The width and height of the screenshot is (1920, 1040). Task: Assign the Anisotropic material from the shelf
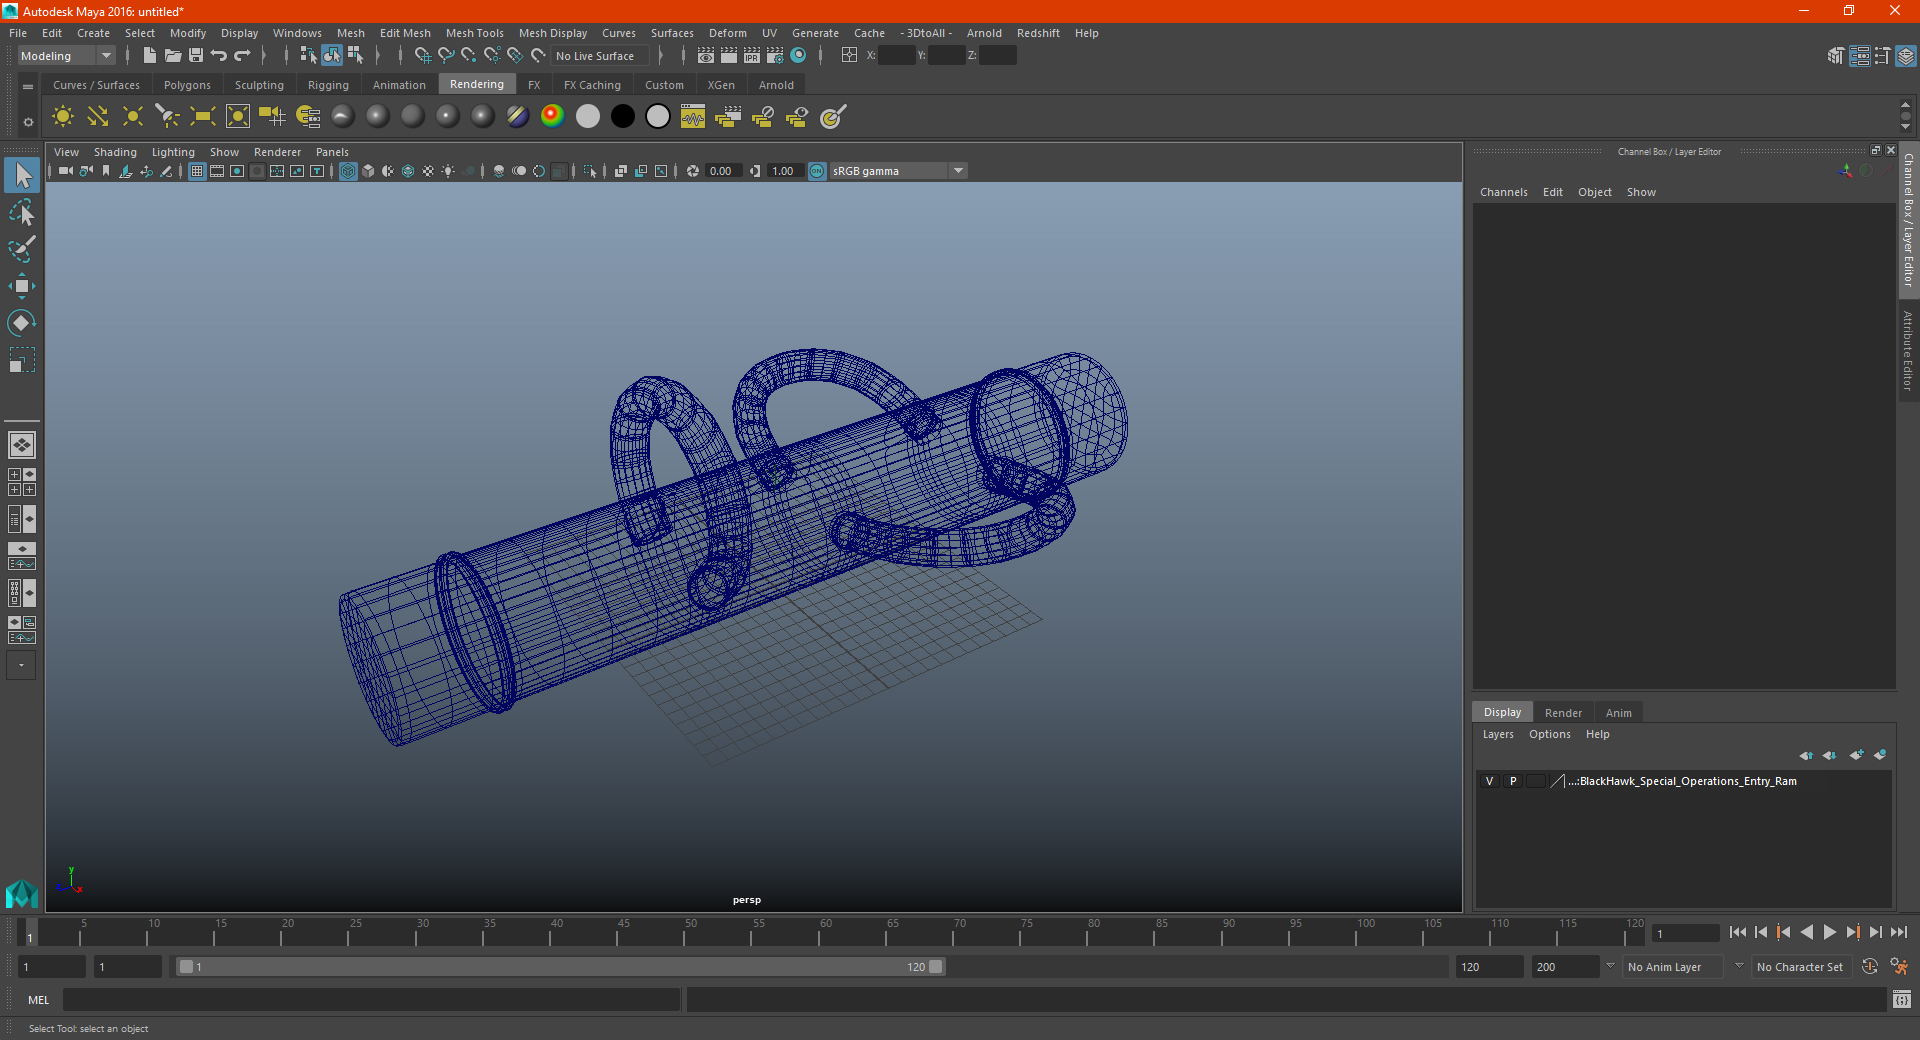(343, 117)
